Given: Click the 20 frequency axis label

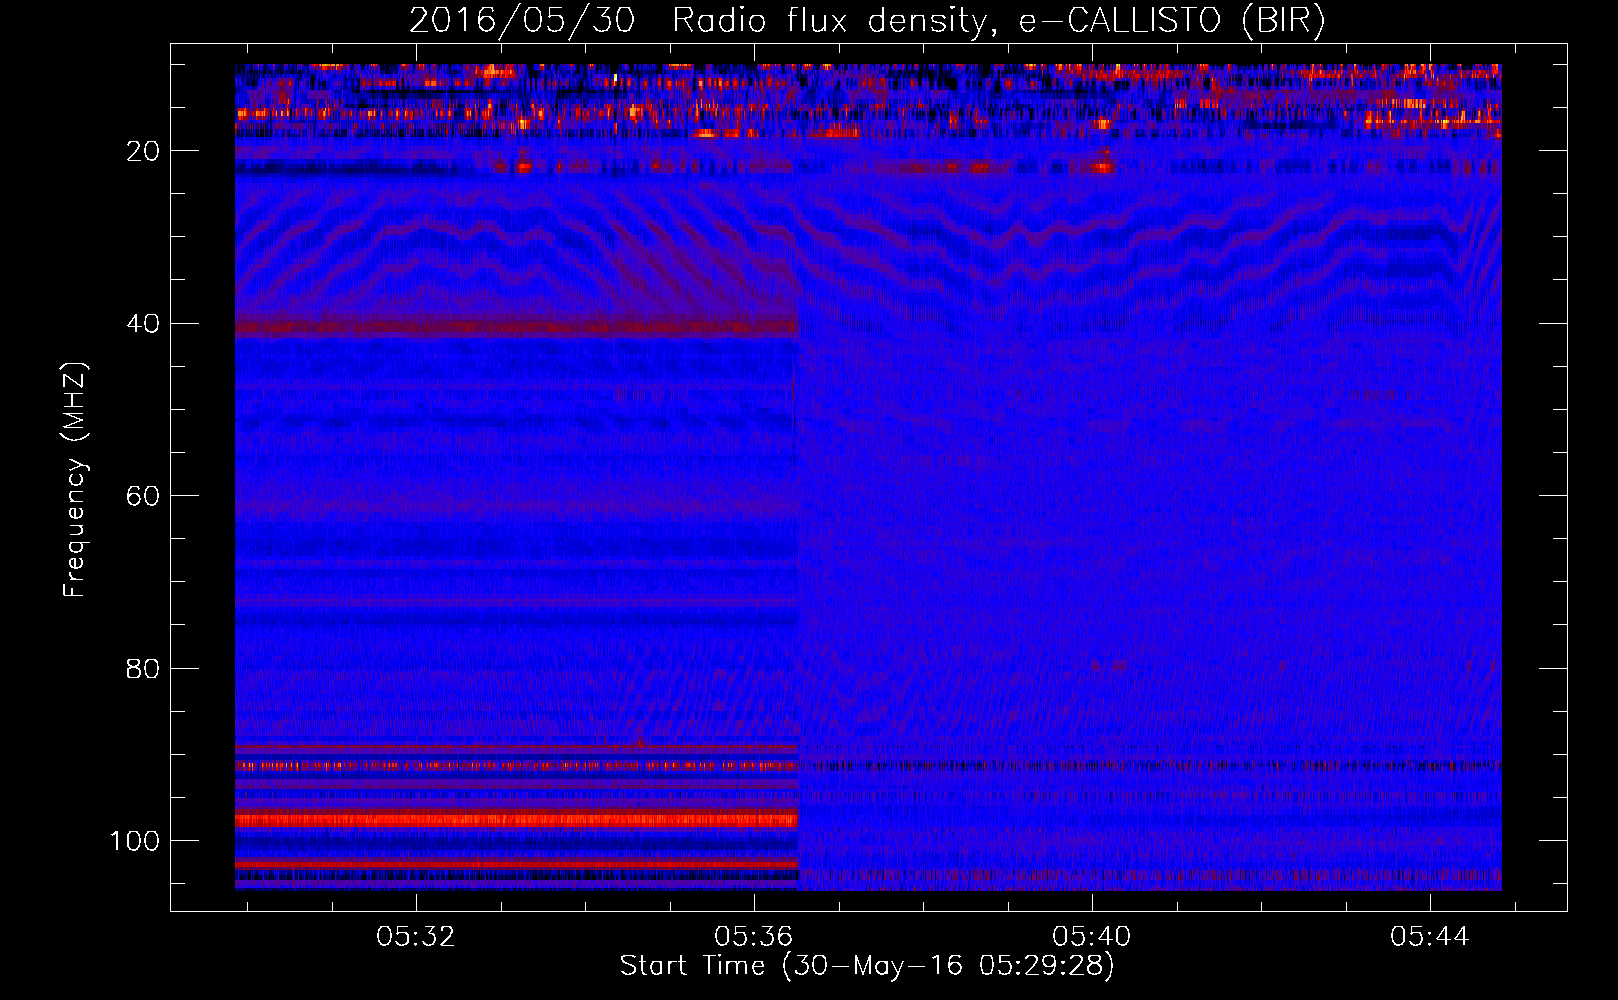Looking at the screenshot, I should tap(143, 151).
